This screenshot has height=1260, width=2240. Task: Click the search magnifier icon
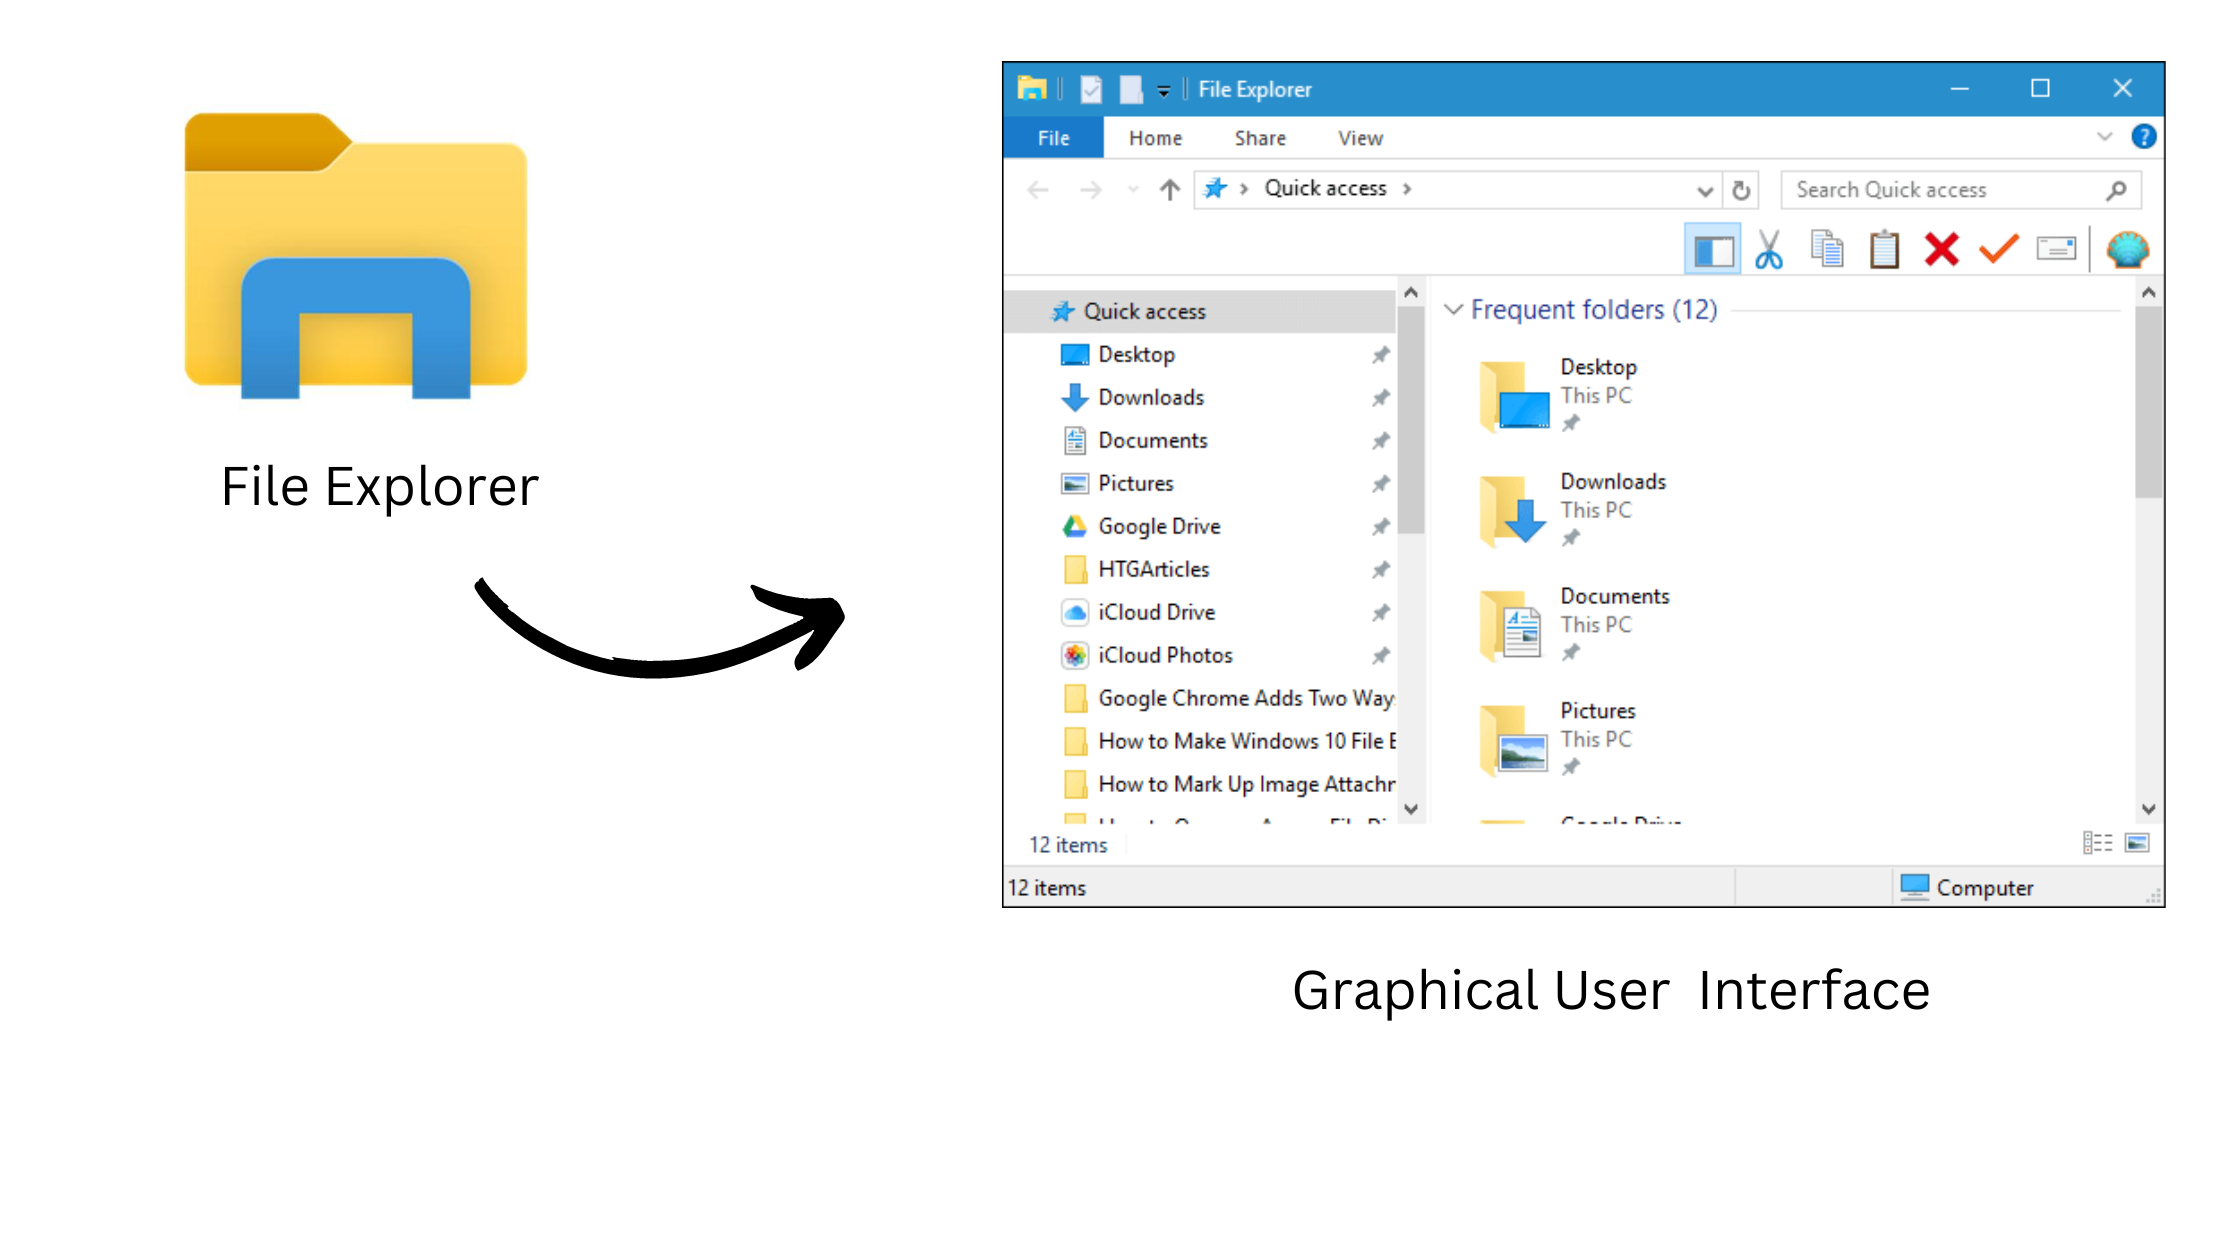pos(2116,190)
